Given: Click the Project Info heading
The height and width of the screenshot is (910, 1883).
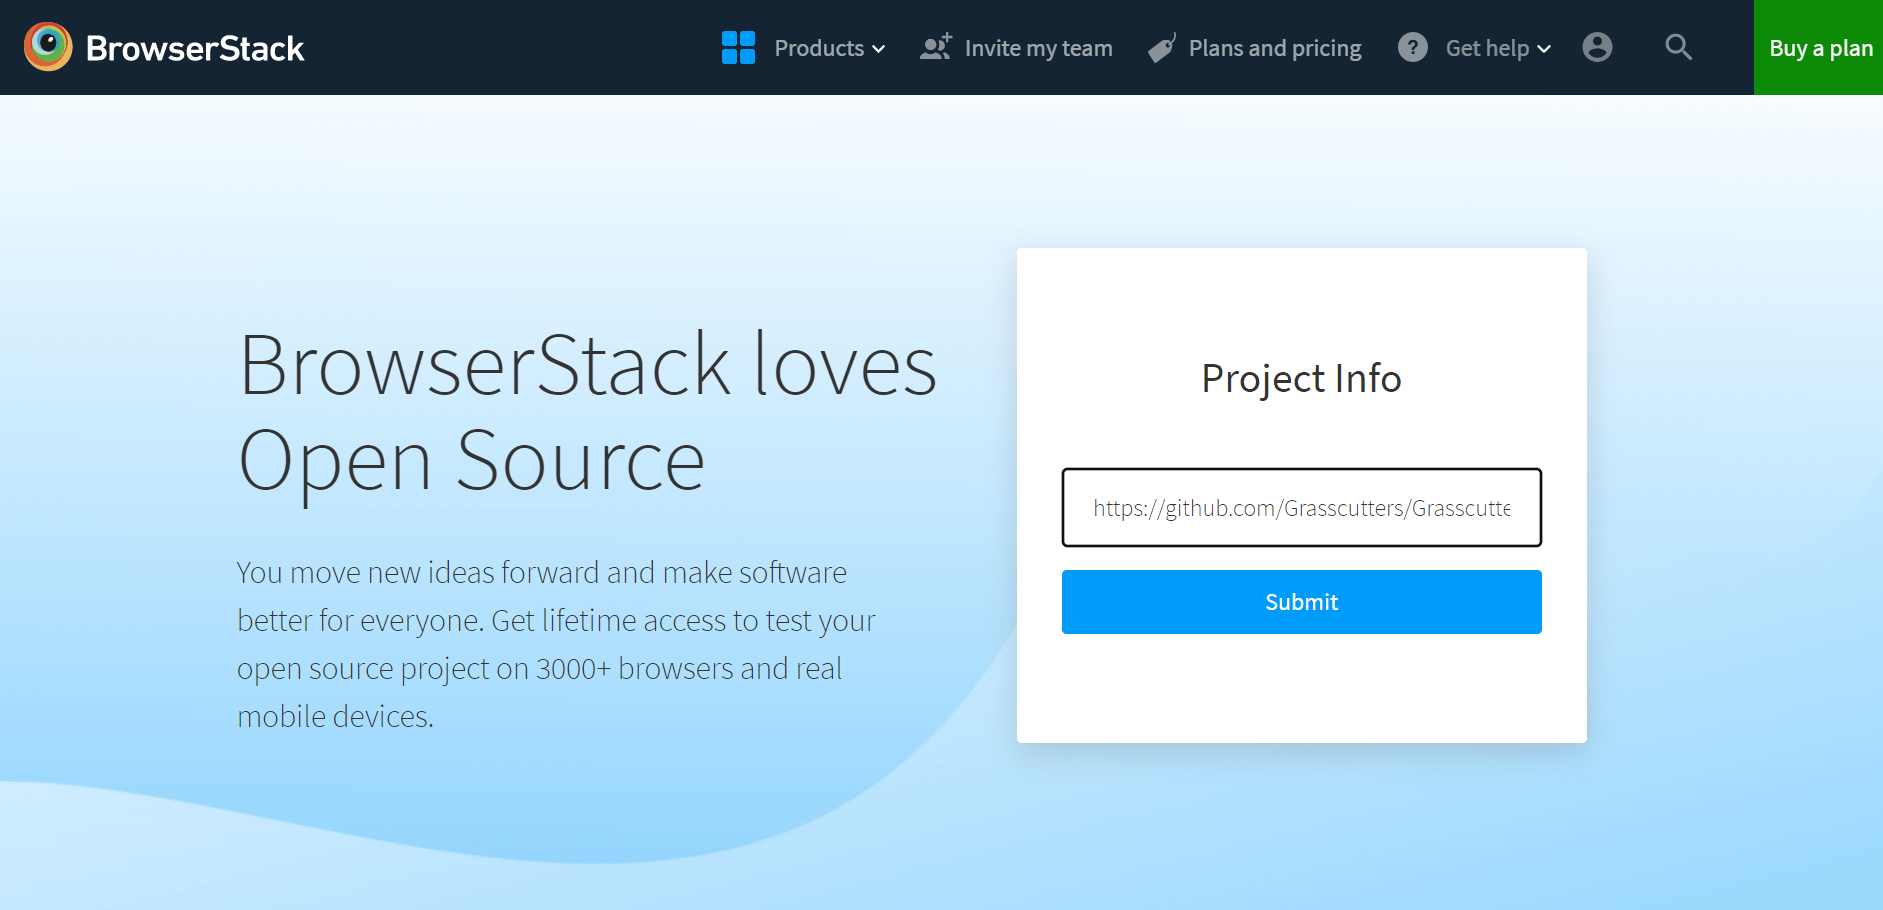Looking at the screenshot, I should point(1301,378).
